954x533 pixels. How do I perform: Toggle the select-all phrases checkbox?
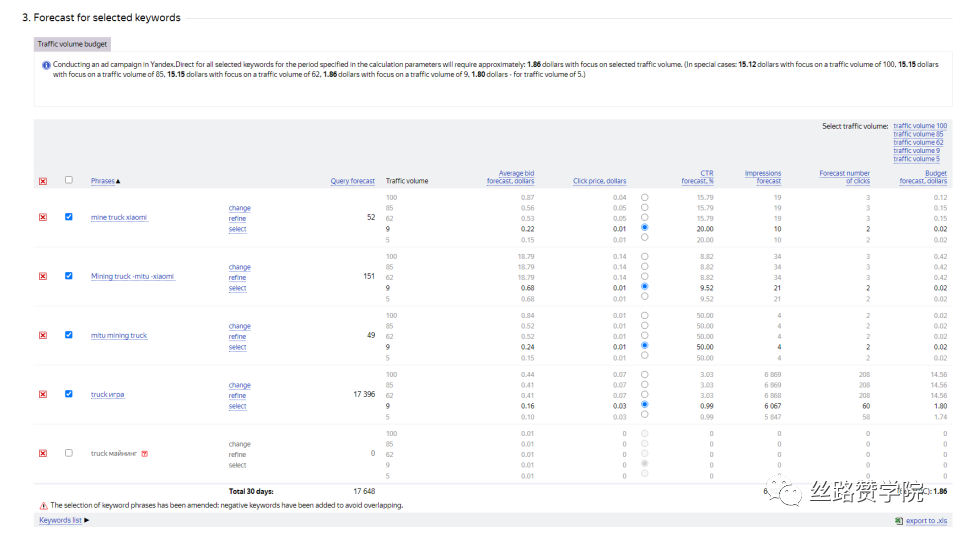69,180
